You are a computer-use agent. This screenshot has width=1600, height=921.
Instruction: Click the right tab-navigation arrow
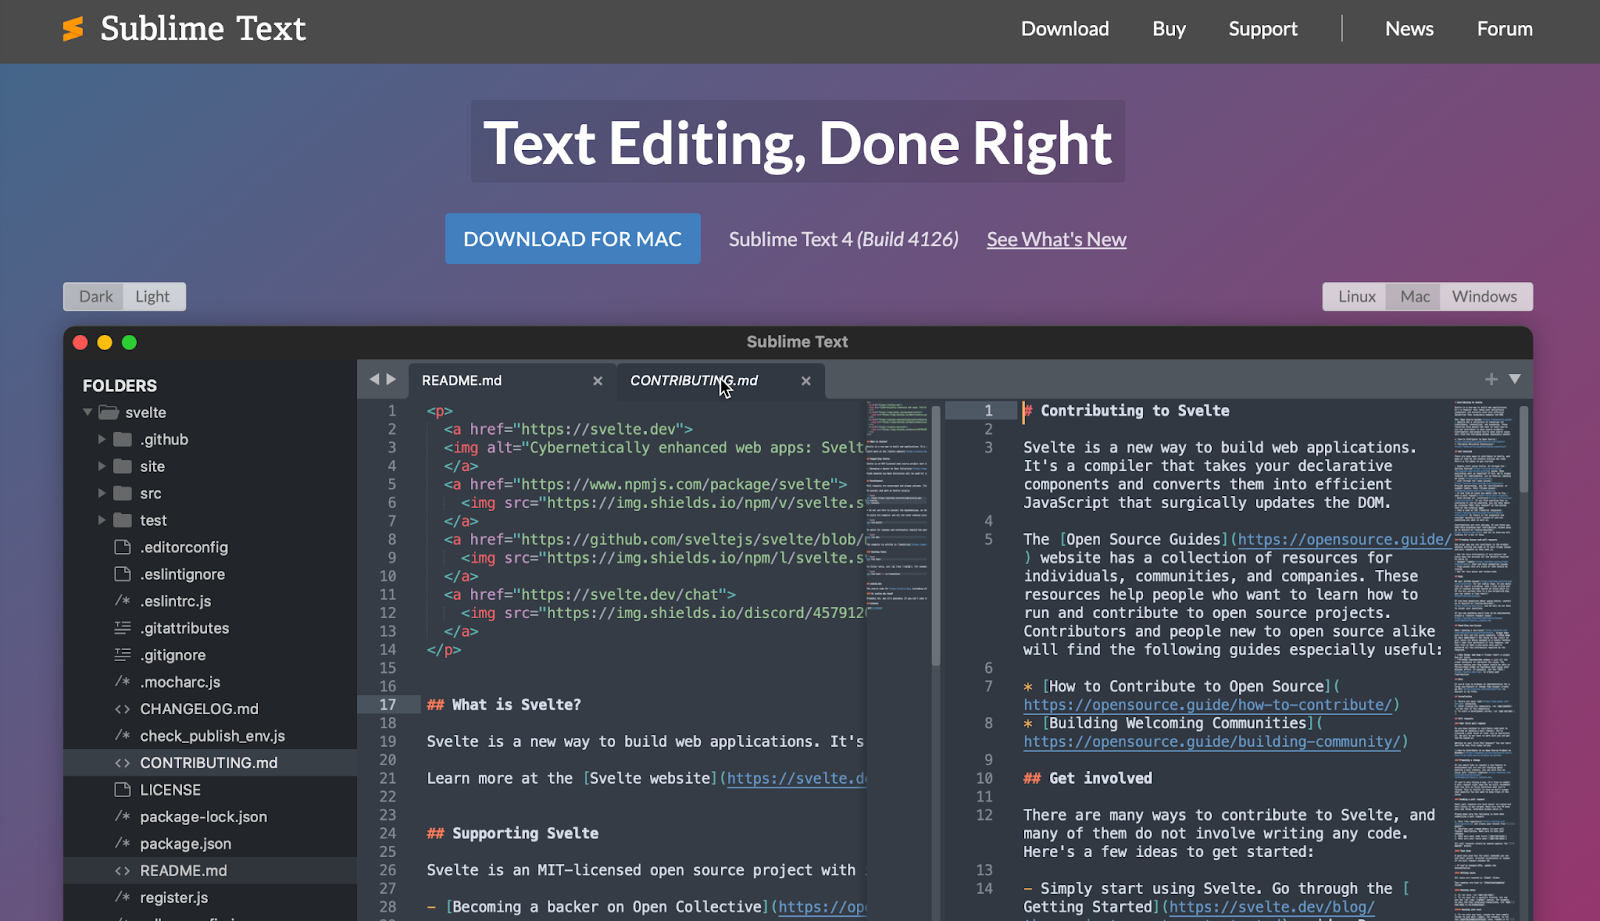[x=390, y=379]
